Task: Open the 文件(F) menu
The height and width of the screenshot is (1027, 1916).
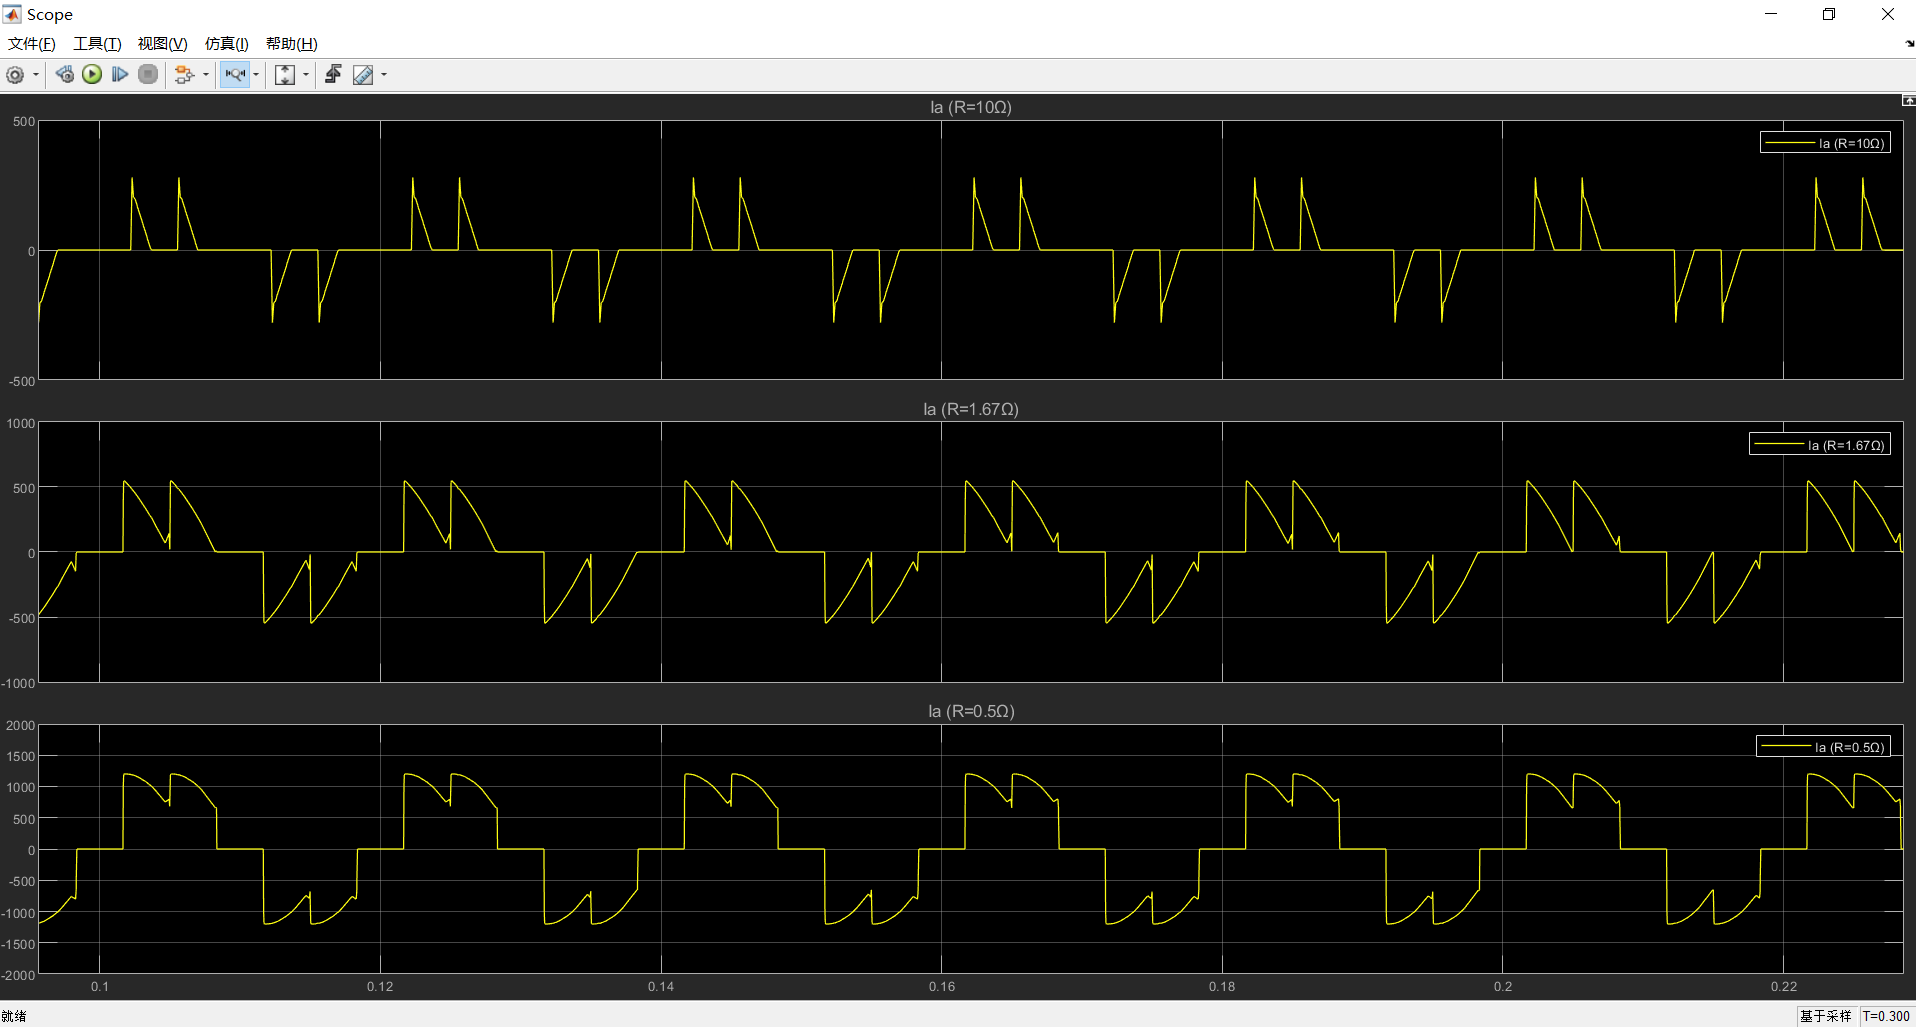Action: point(31,44)
